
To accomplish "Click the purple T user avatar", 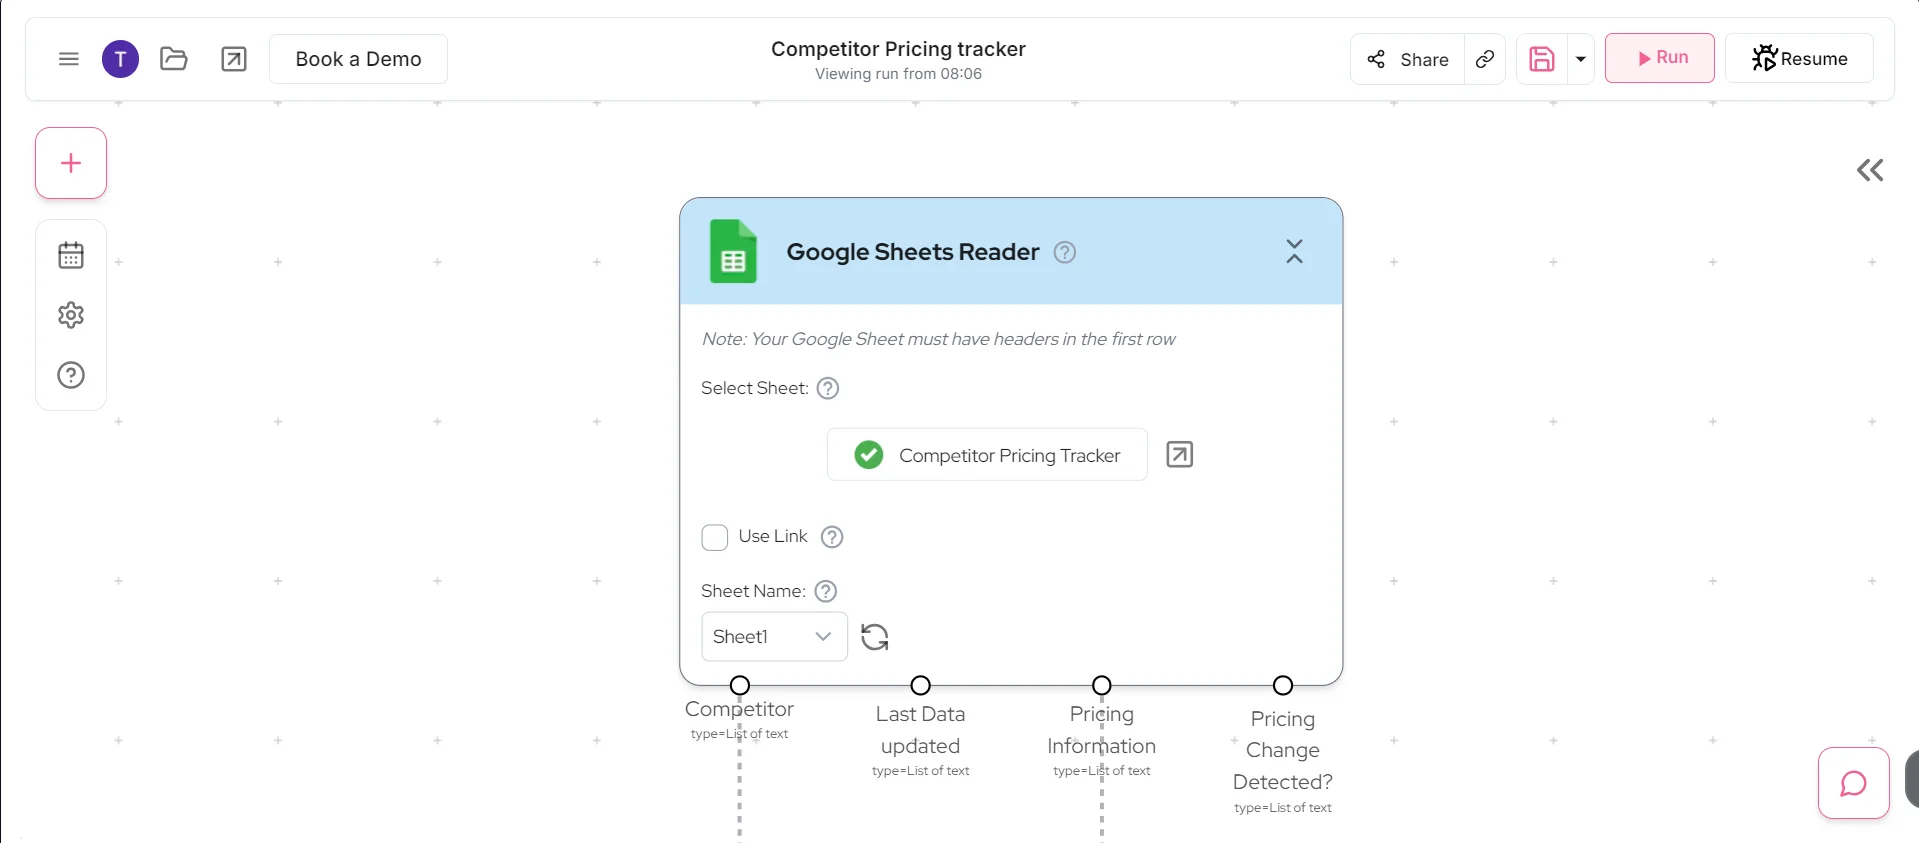I will [121, 59].
